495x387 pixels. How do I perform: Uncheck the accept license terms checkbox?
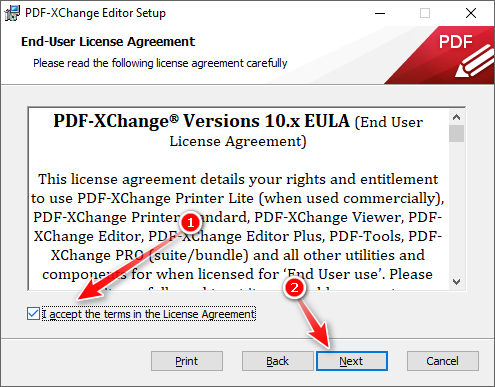tap(33, 314)
